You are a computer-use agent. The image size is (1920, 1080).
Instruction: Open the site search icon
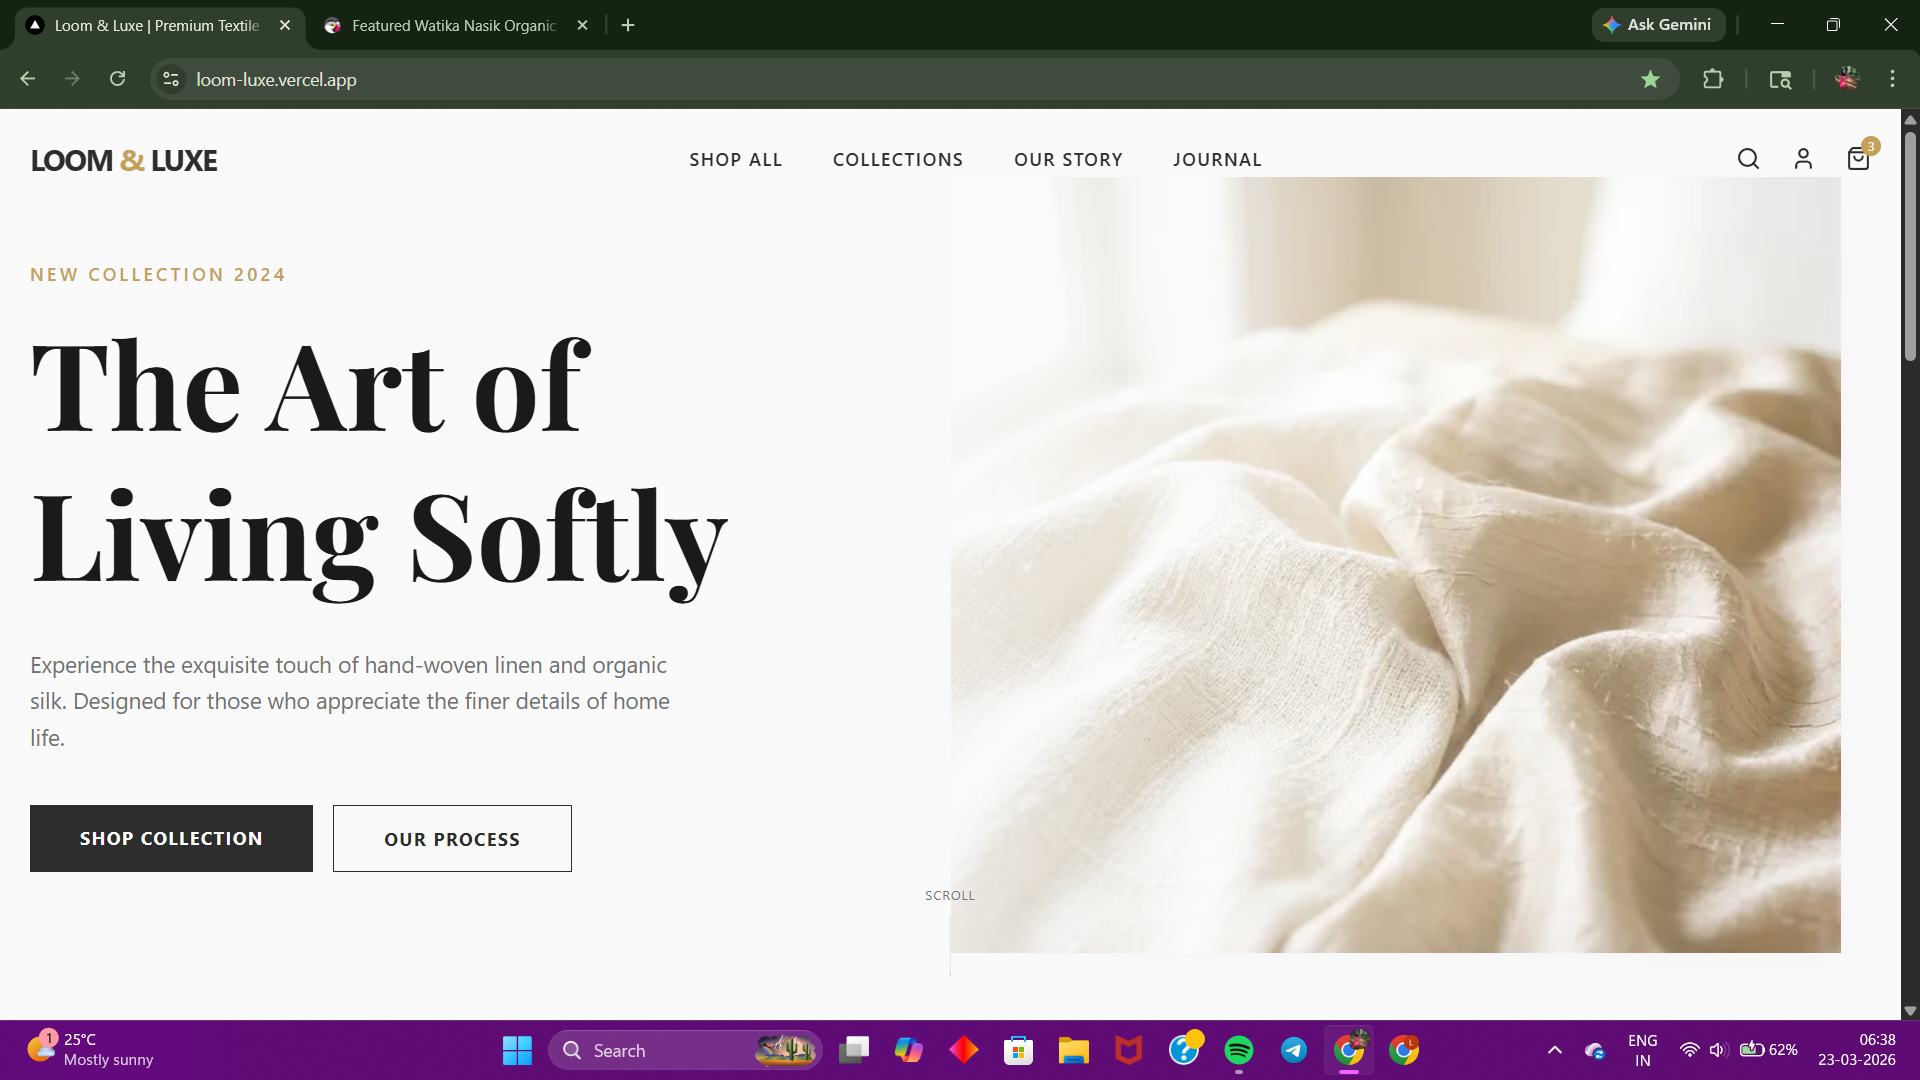1748,159
